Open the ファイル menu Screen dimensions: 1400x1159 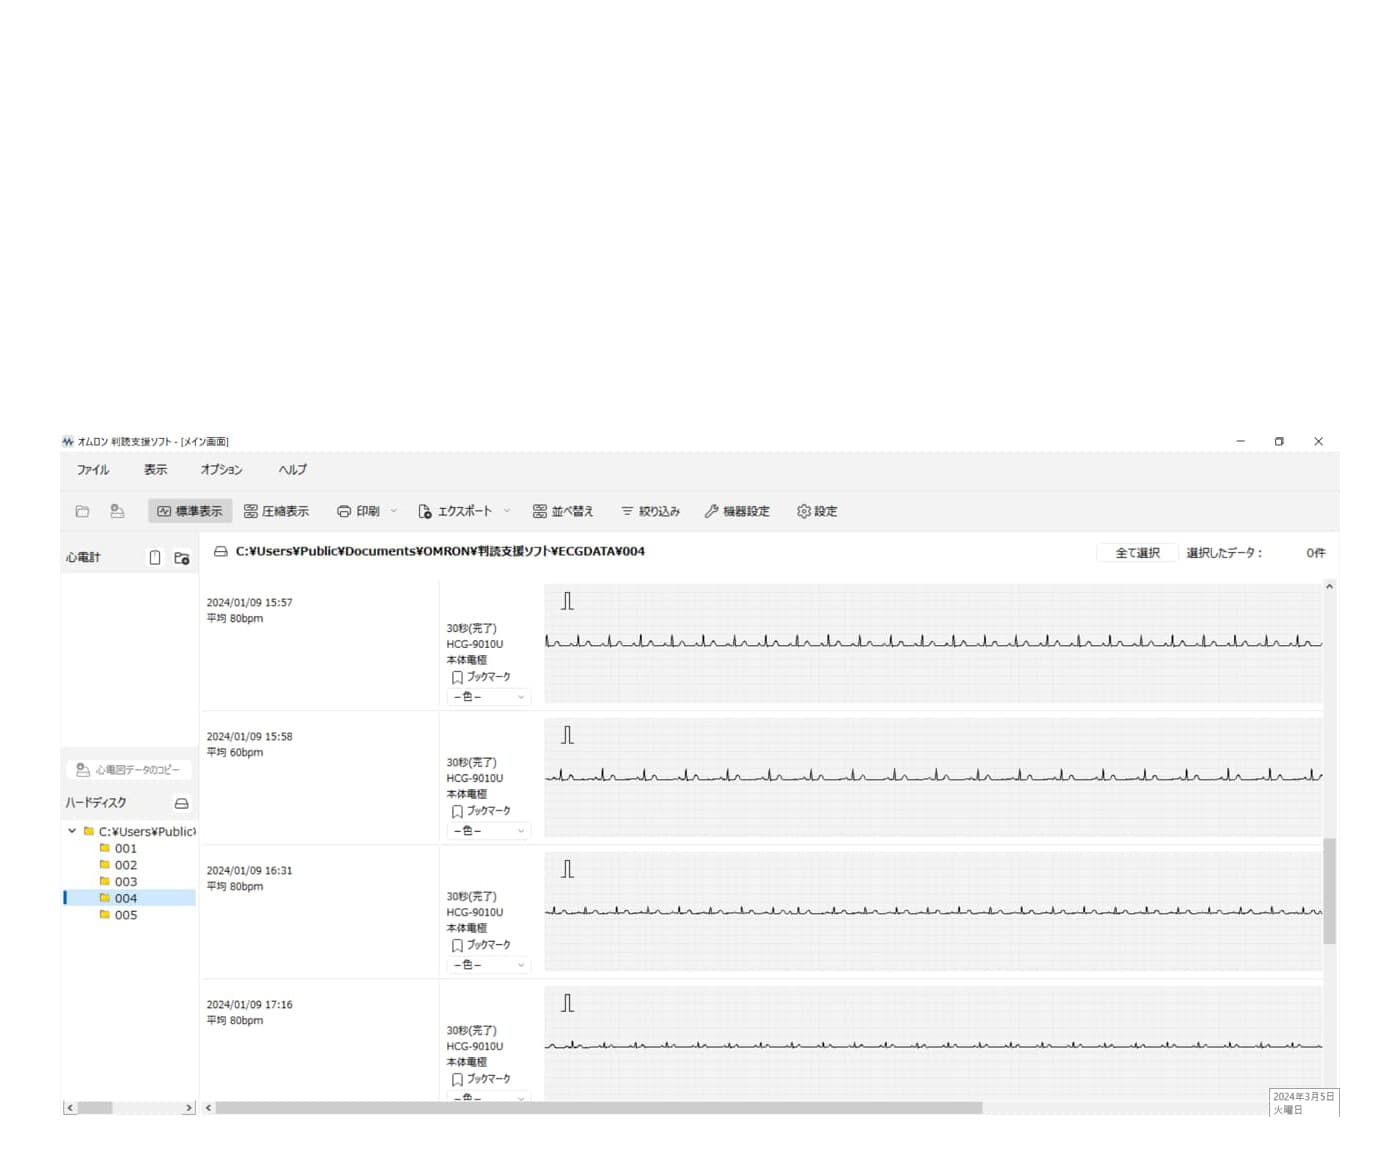point(93,469)
